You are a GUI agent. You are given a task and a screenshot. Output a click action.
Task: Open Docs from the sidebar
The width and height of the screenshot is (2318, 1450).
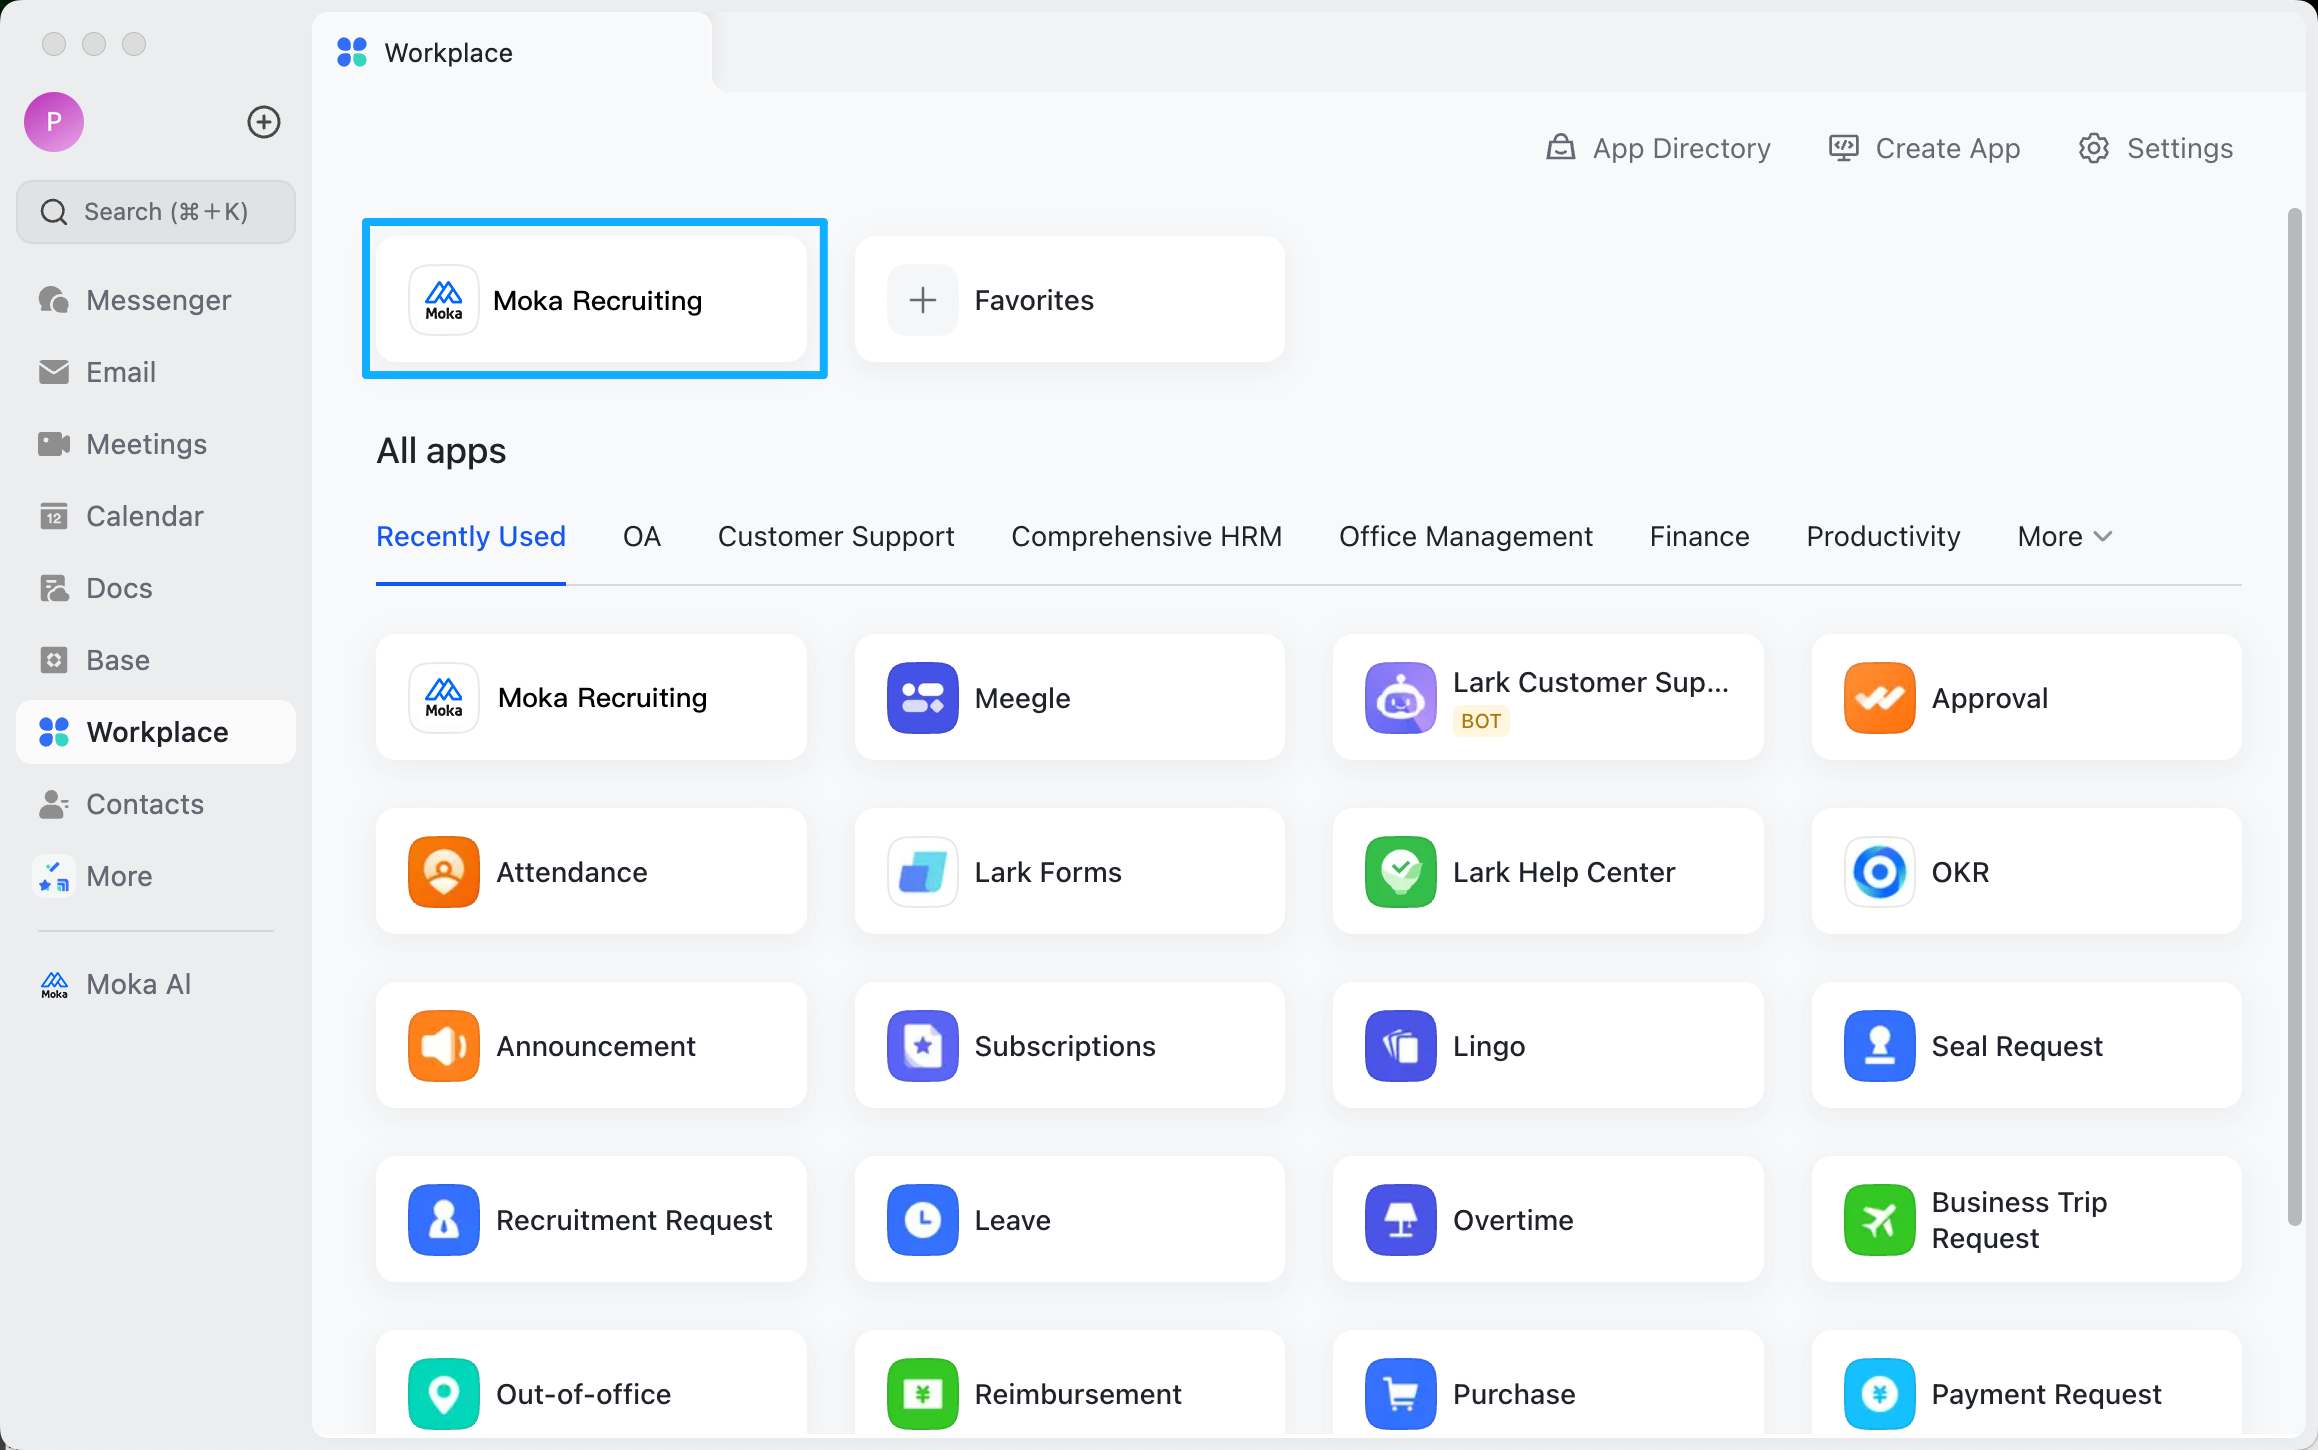[x=156, y=588]
